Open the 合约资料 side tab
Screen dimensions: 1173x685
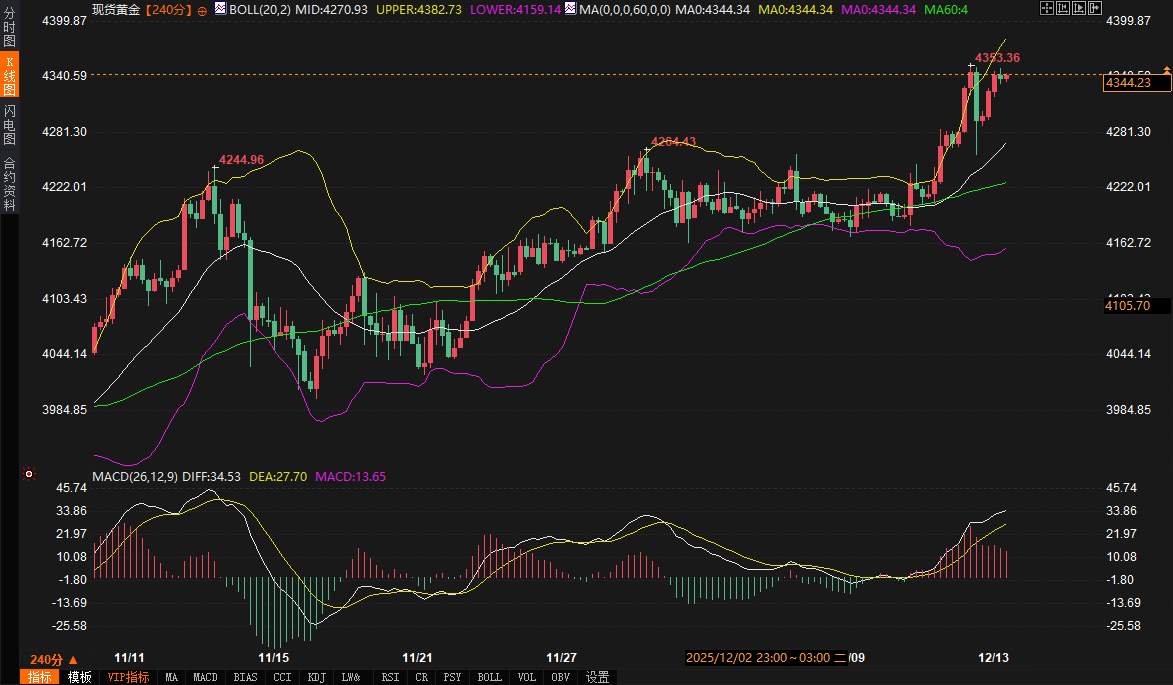pos(9,183)
